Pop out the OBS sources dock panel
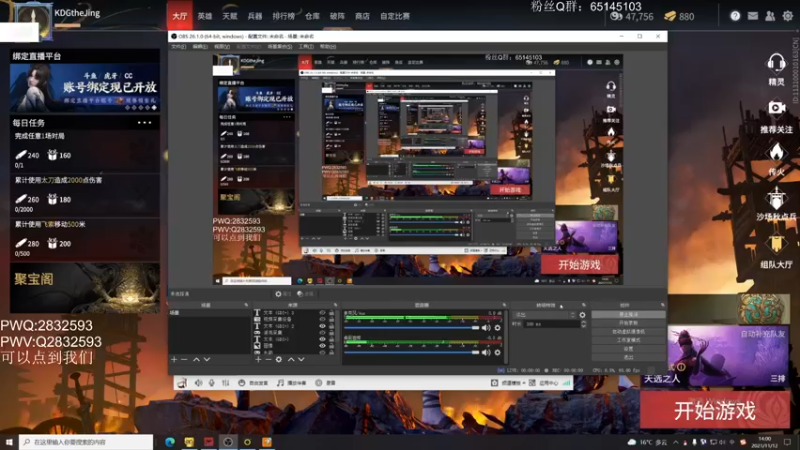800x450 pixels. pyautogui.click(x=335, y=305)
